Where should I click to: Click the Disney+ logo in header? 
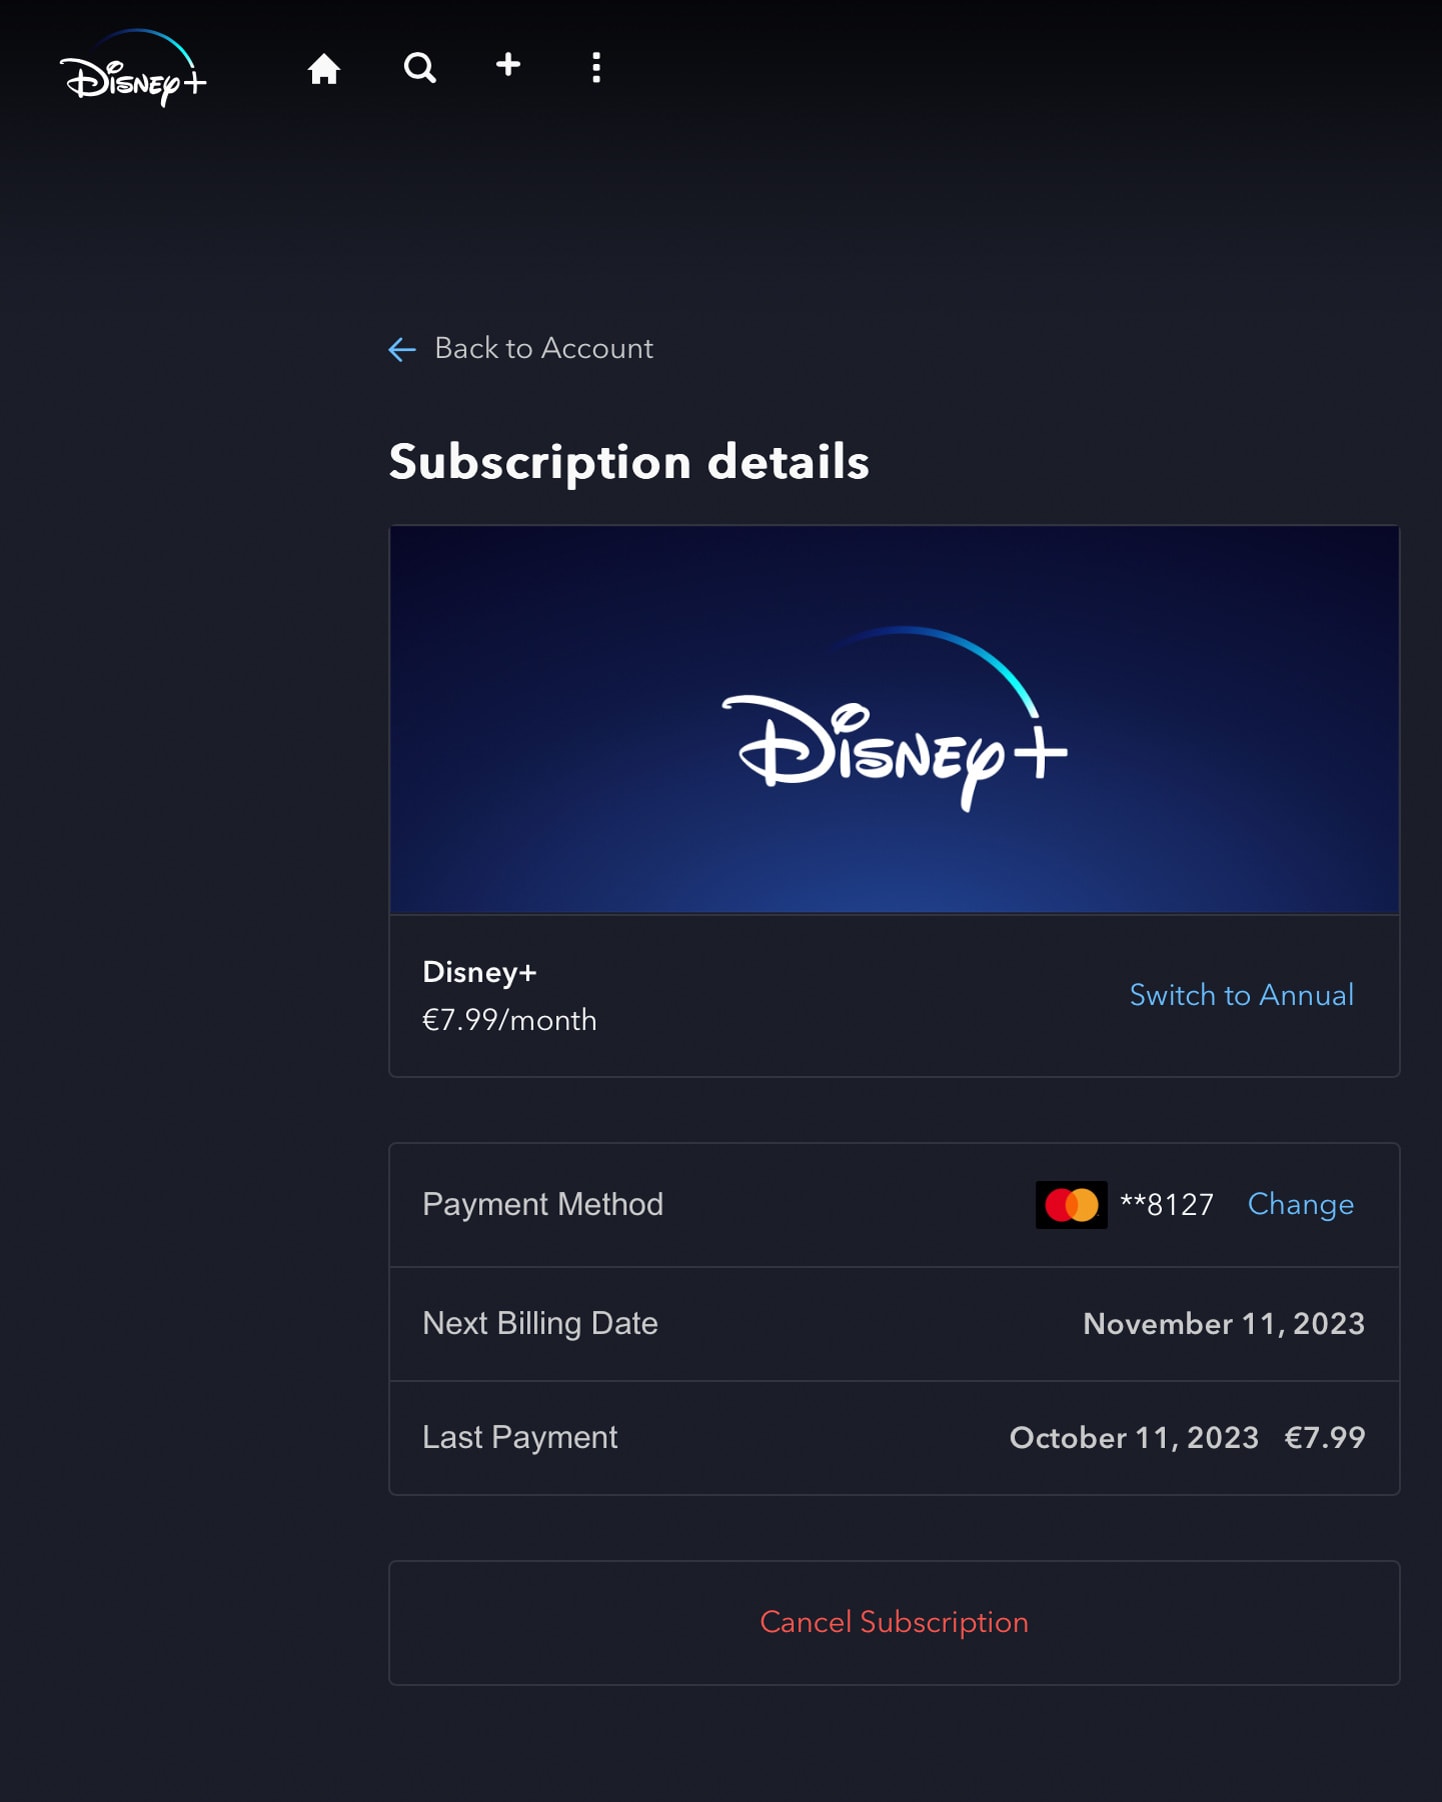click(x=133, y=69)
